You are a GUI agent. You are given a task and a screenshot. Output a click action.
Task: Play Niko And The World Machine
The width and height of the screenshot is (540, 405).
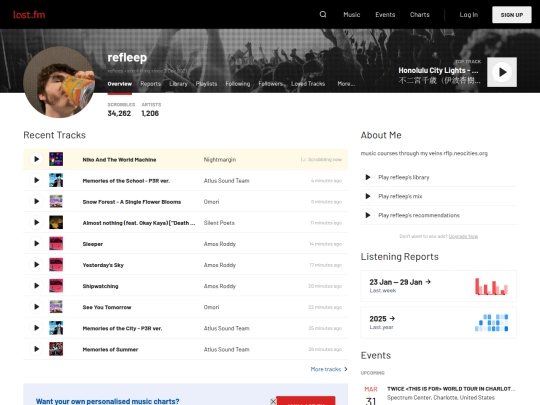tap(36, 159)
